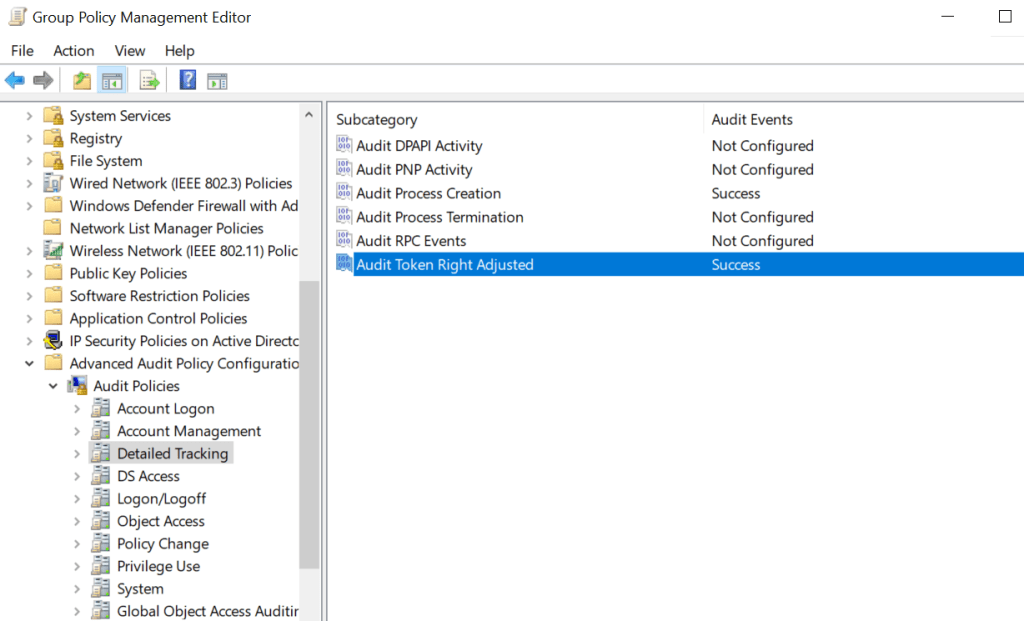This screenshot has width=1024, height=621.
Task: Collapse the Advanced Audit Policy Configuration node
Action: point(29,364)
